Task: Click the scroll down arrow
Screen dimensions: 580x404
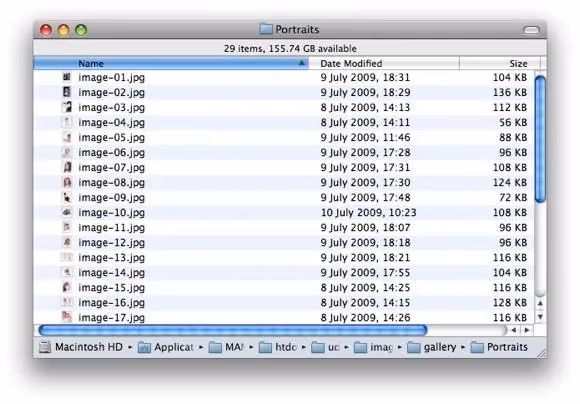Action: pos(540,317)
